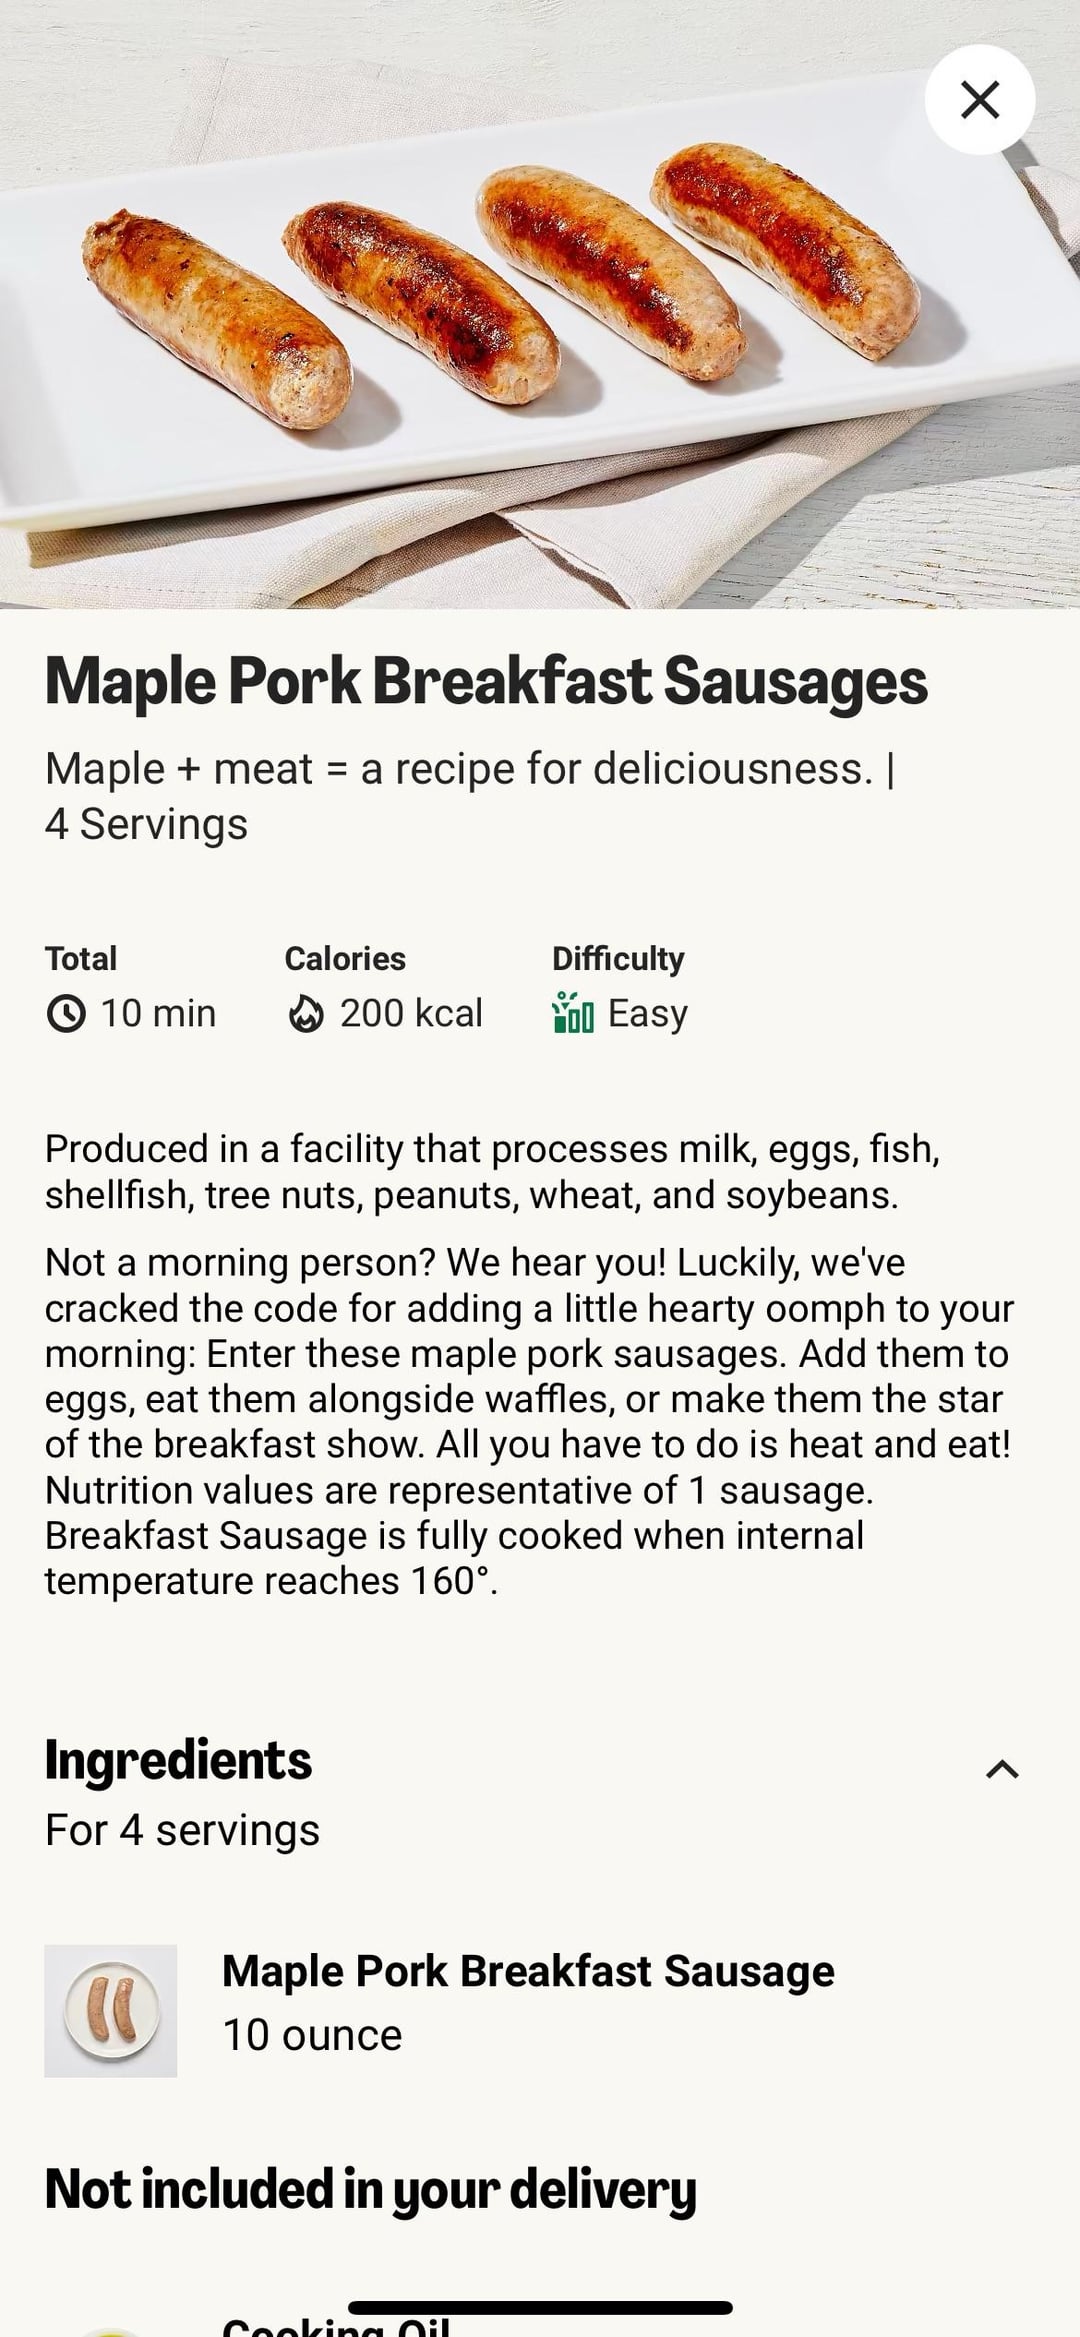
Task: Tap the Ingredients section heading
Action: pyautogui.click(x=178, y=1760)
